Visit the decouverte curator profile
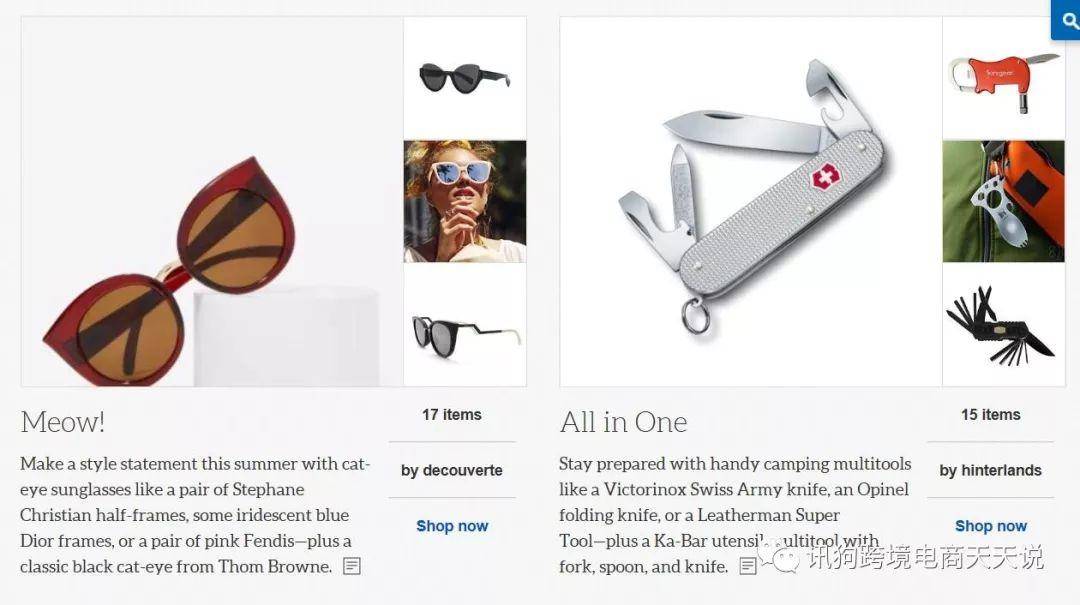1080x605 pixels. click(452, 471)
